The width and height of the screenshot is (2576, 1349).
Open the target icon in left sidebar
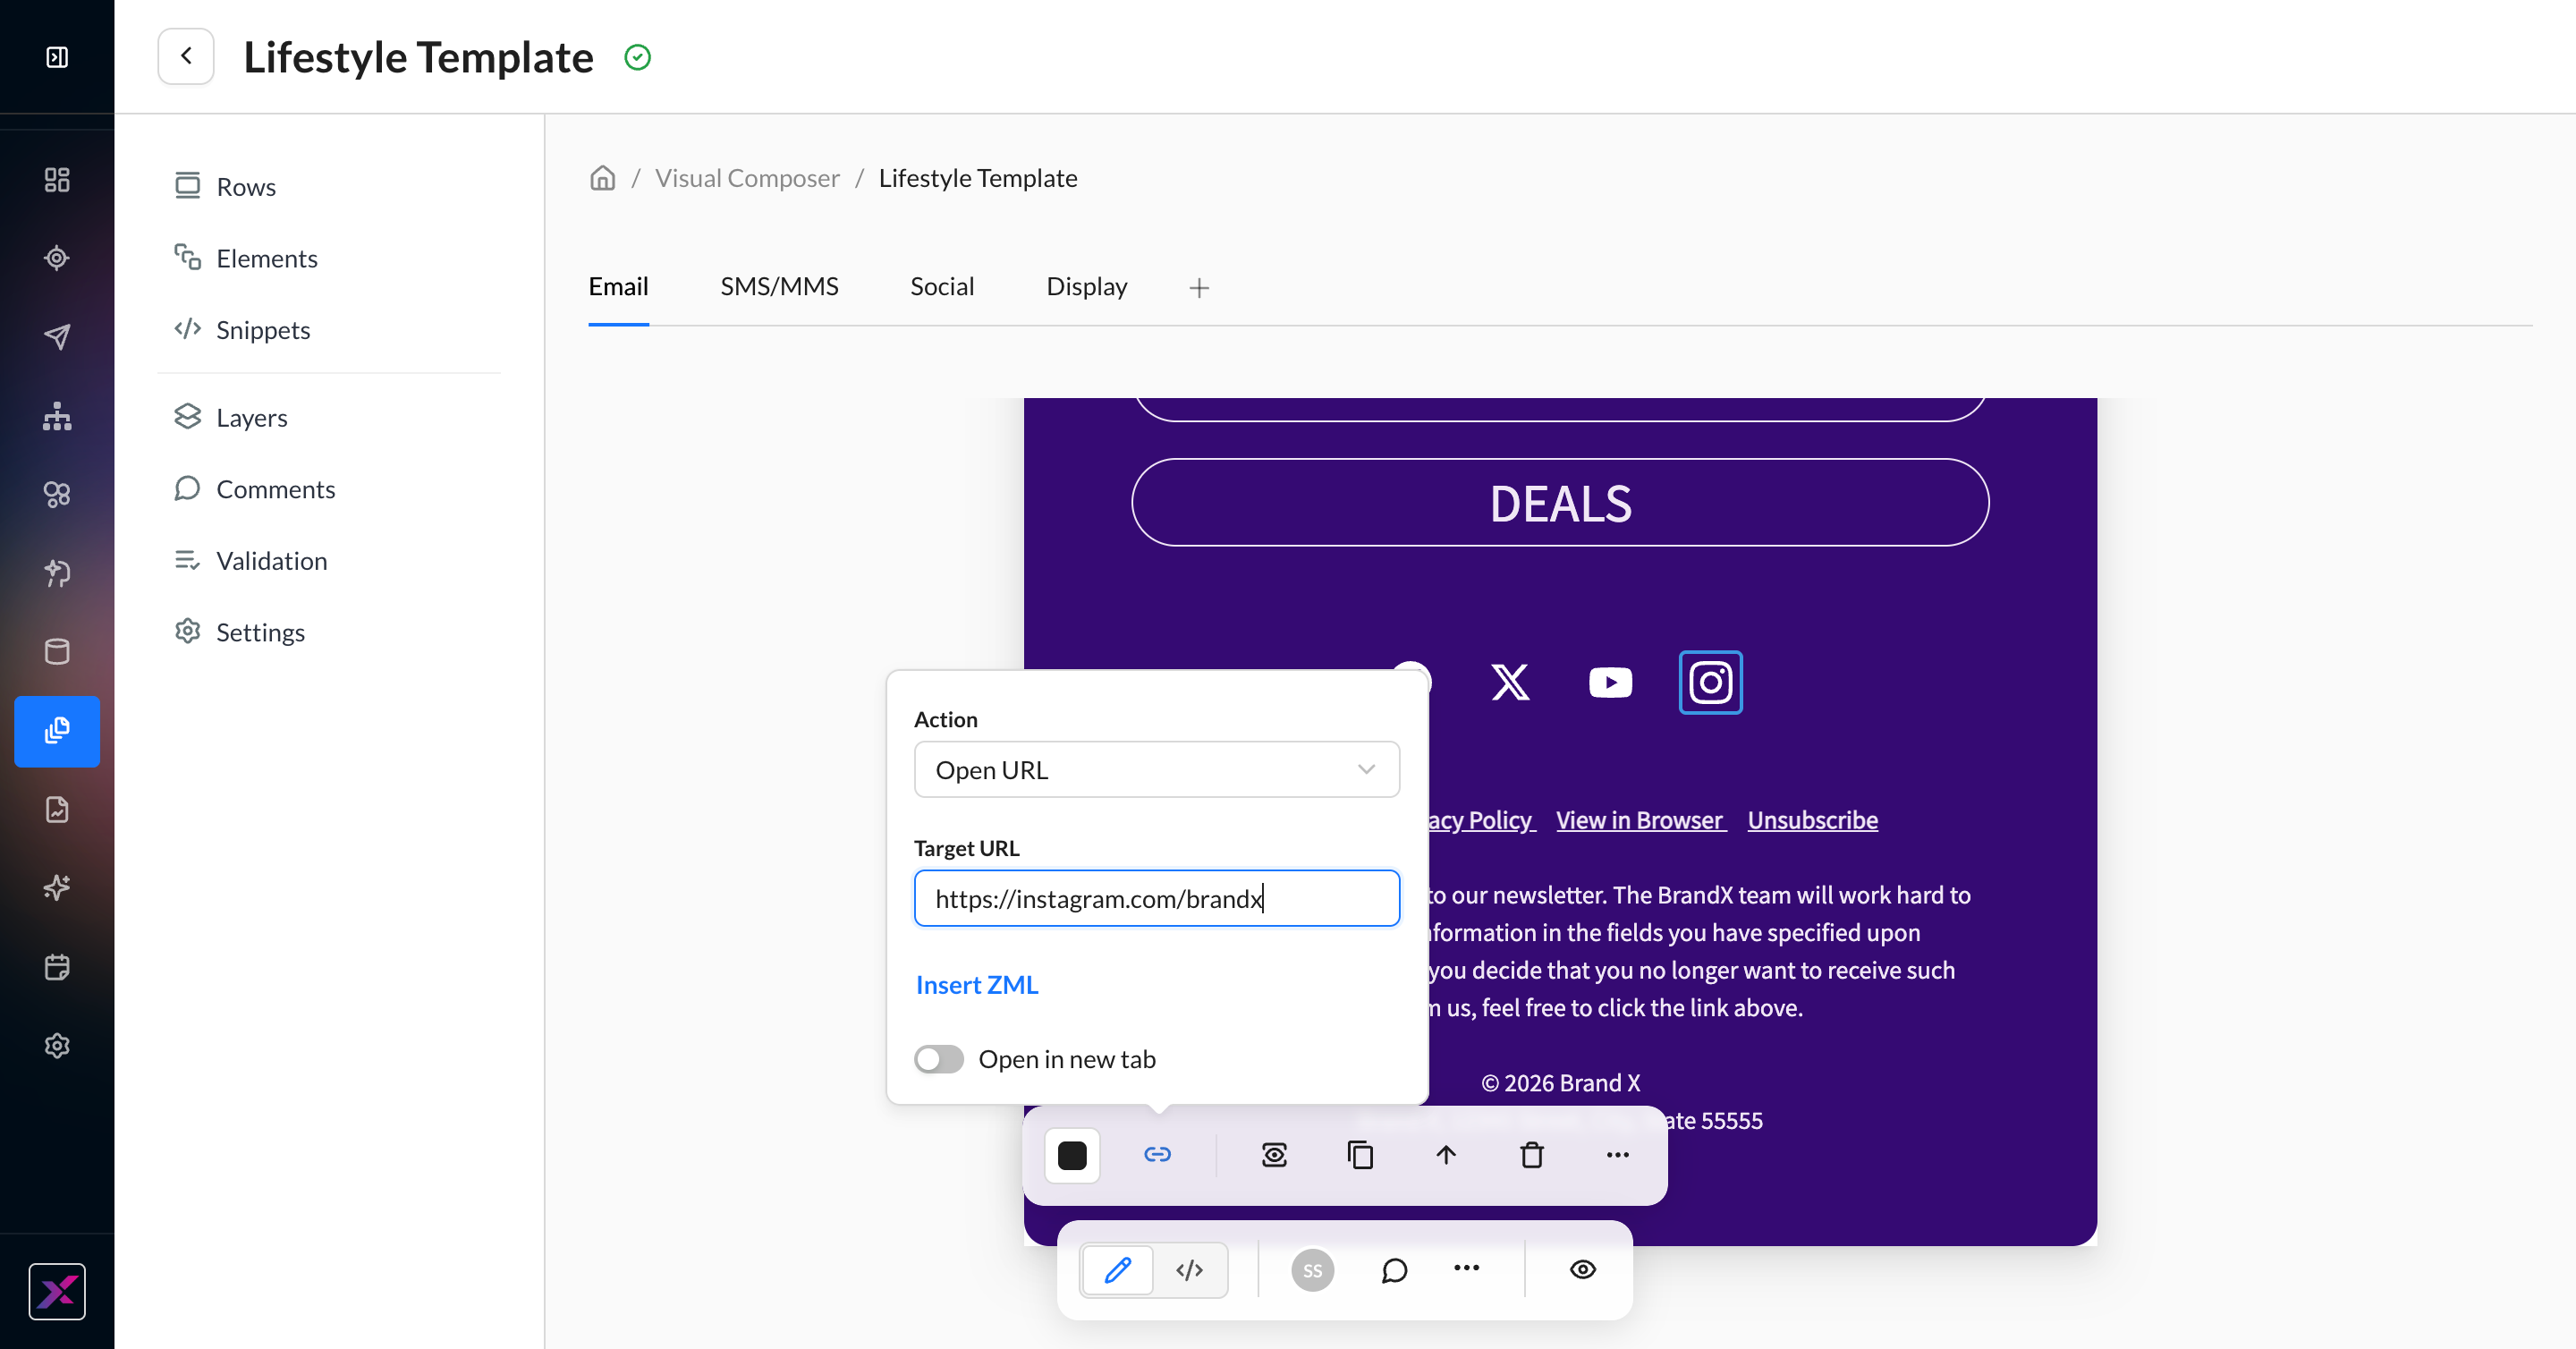[x=57, y=258]
